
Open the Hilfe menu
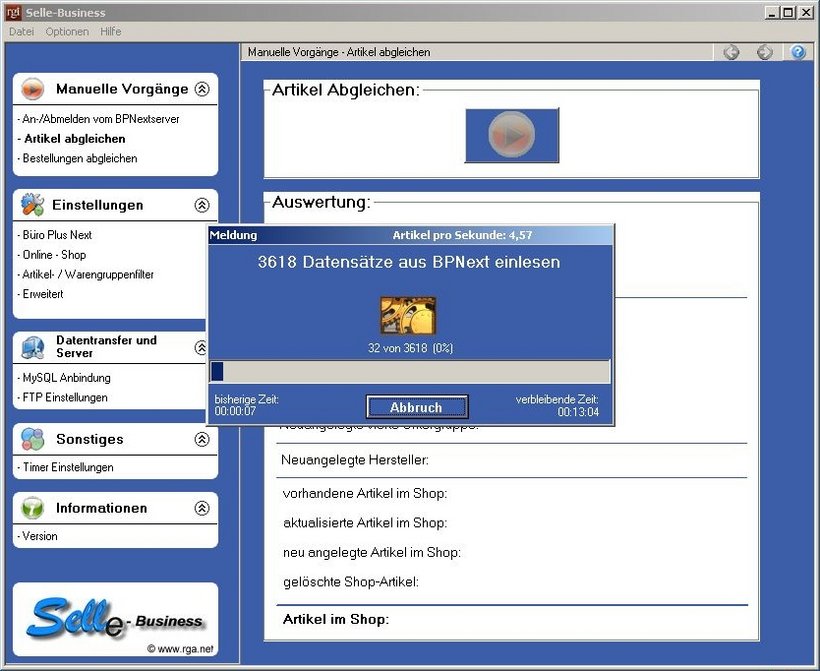tap(111, 32)
